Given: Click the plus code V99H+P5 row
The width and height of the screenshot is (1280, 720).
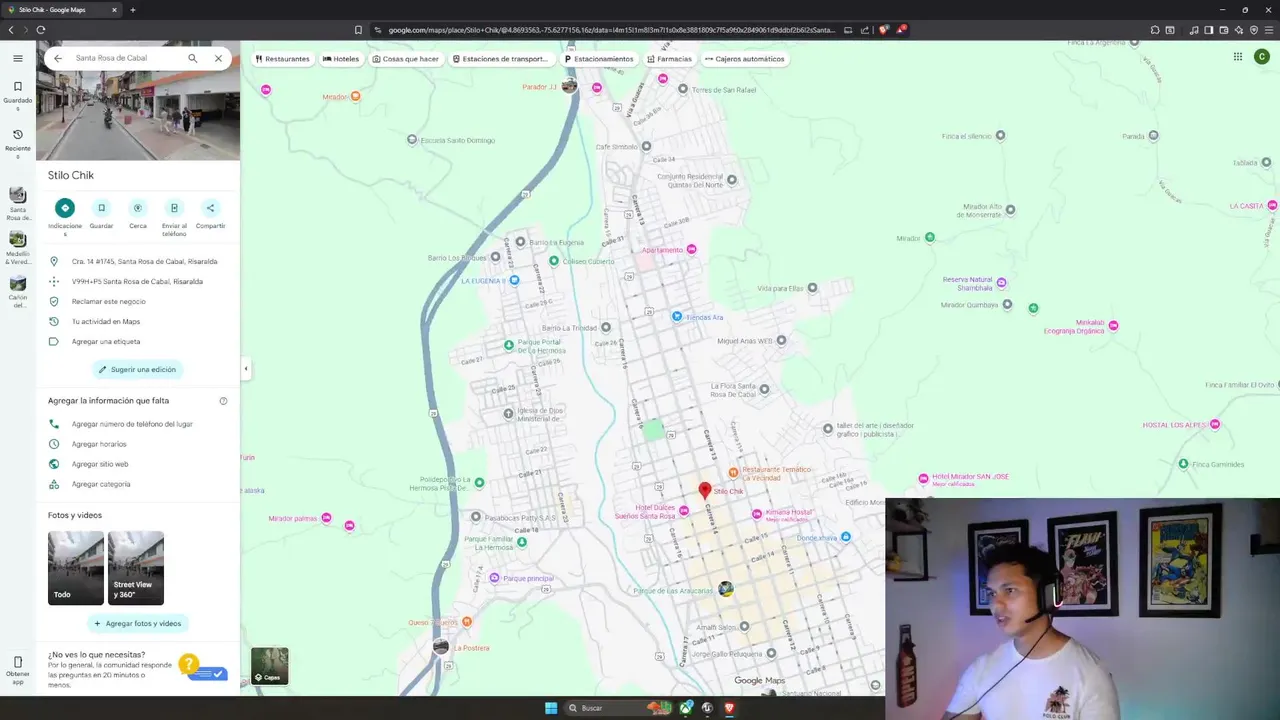Looking at the screenshot, I should (137, 281).
